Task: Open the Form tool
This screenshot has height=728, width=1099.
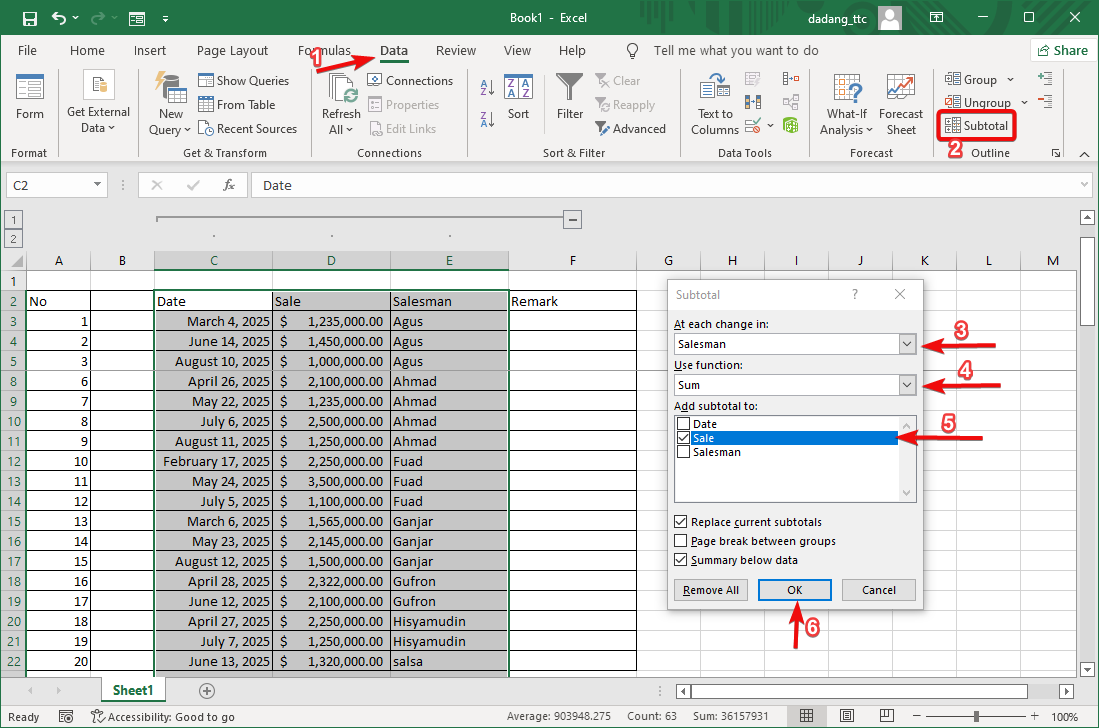Action: tap(29, 97)
